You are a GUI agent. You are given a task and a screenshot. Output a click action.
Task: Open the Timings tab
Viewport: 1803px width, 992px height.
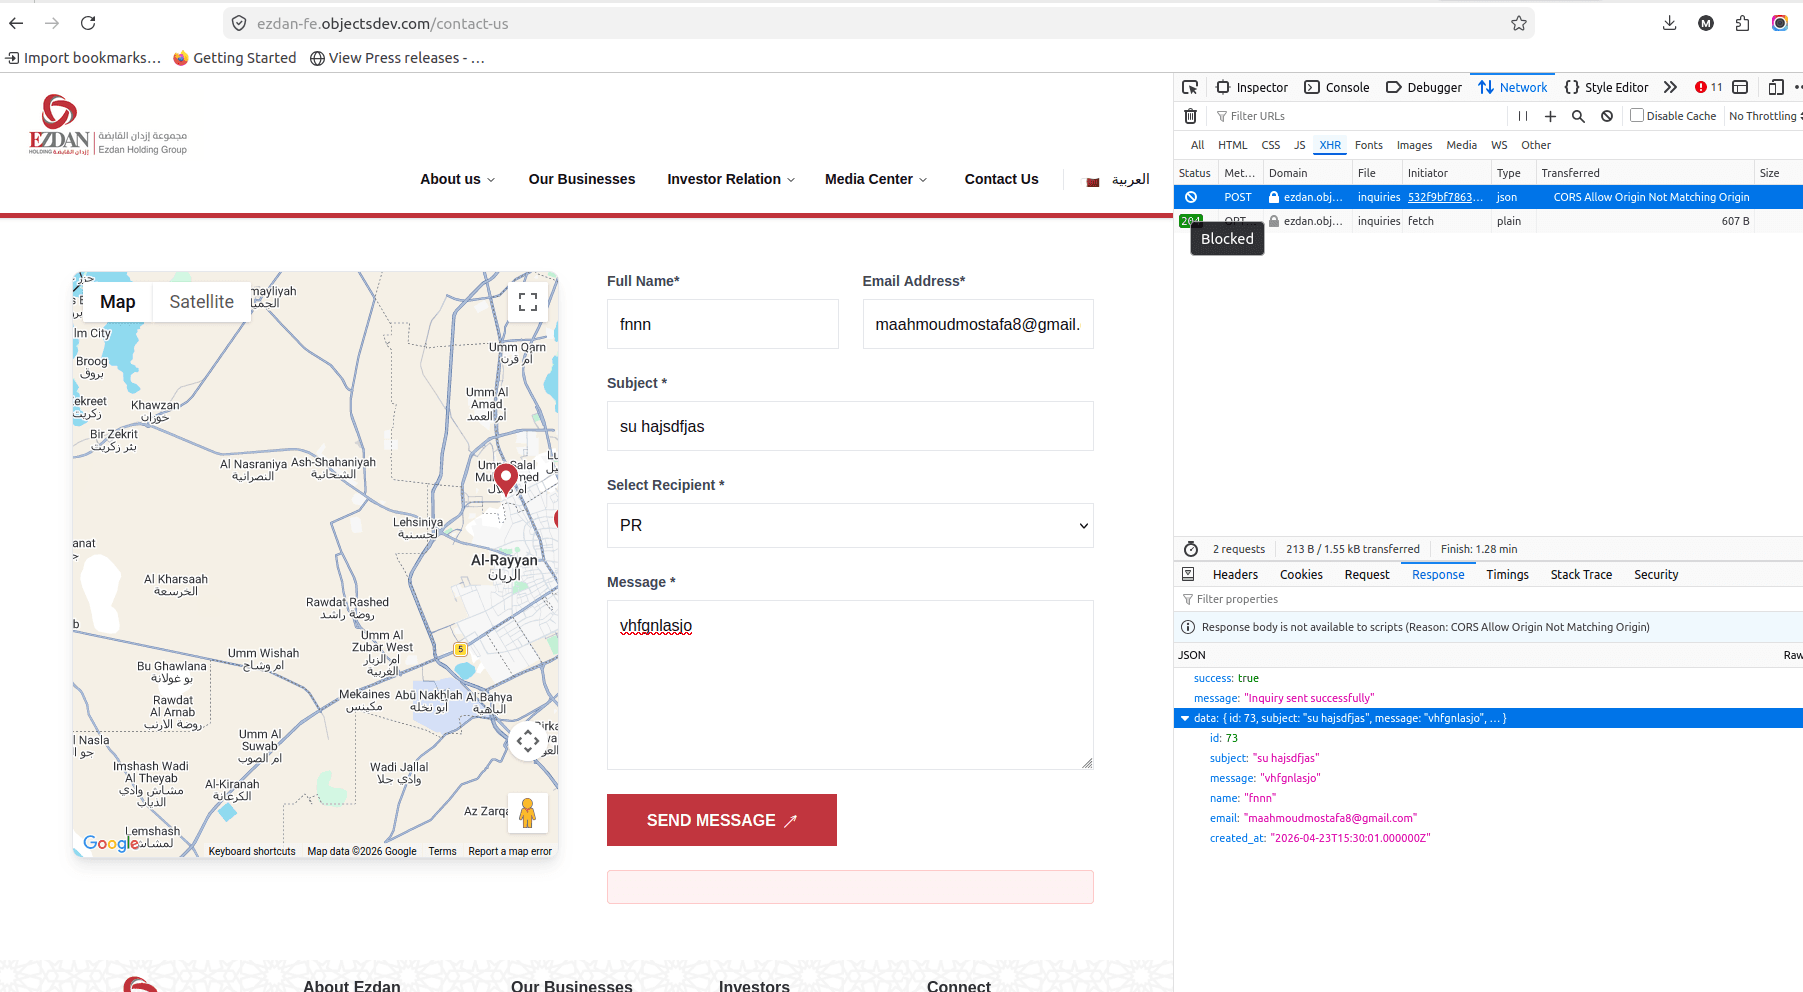1507,574
